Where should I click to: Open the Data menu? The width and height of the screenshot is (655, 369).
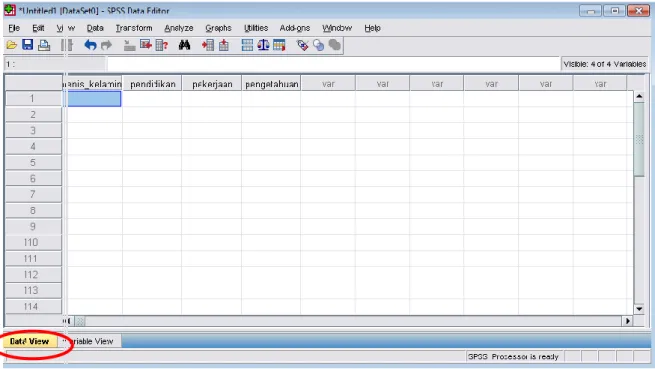pyautogui.click(x=95, y=28)
